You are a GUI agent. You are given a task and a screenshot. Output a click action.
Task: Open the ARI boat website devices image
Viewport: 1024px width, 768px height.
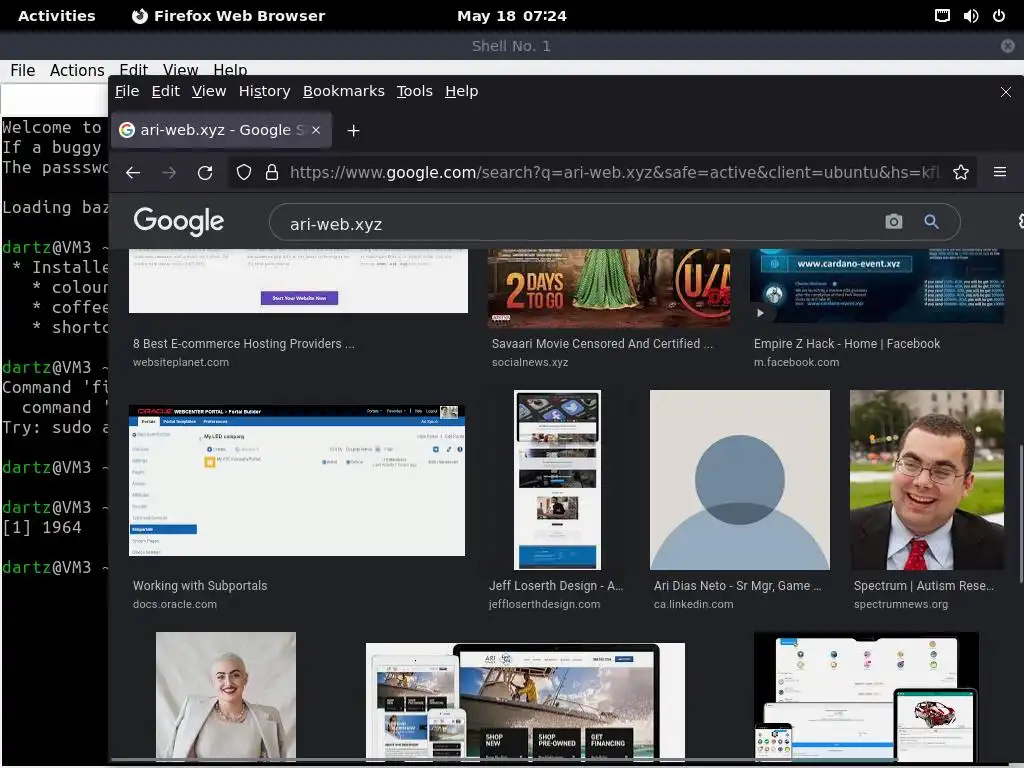pos(526,701)
